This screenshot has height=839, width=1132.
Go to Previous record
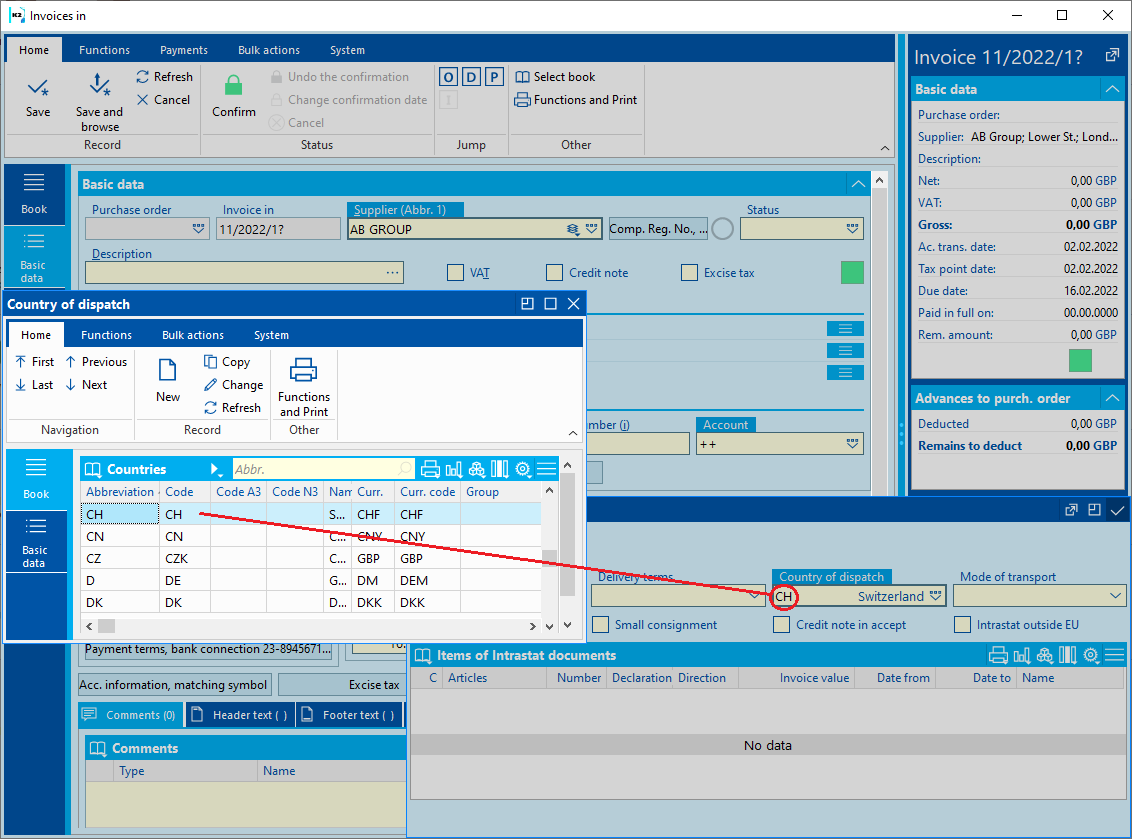(96, 362)
